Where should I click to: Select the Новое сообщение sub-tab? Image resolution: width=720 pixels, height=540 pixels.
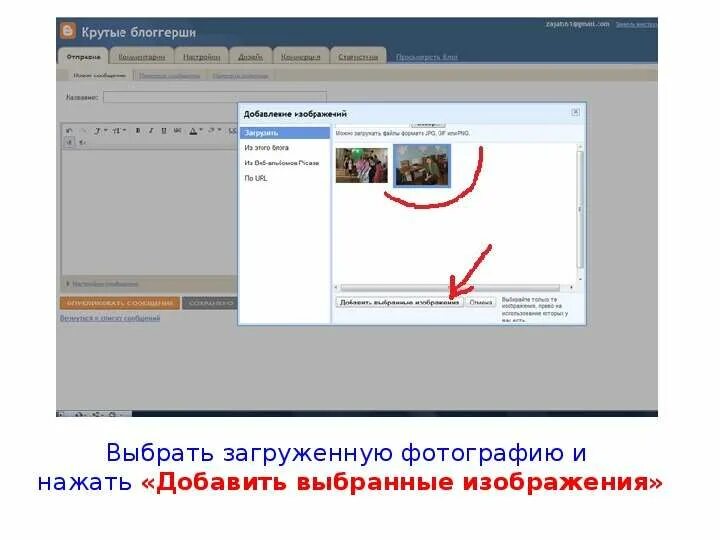pos(99,75)
